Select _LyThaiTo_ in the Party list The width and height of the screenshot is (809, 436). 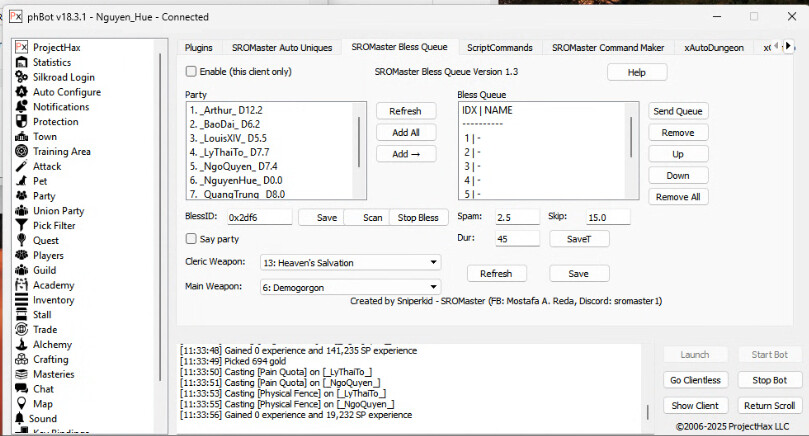(232, 151)
